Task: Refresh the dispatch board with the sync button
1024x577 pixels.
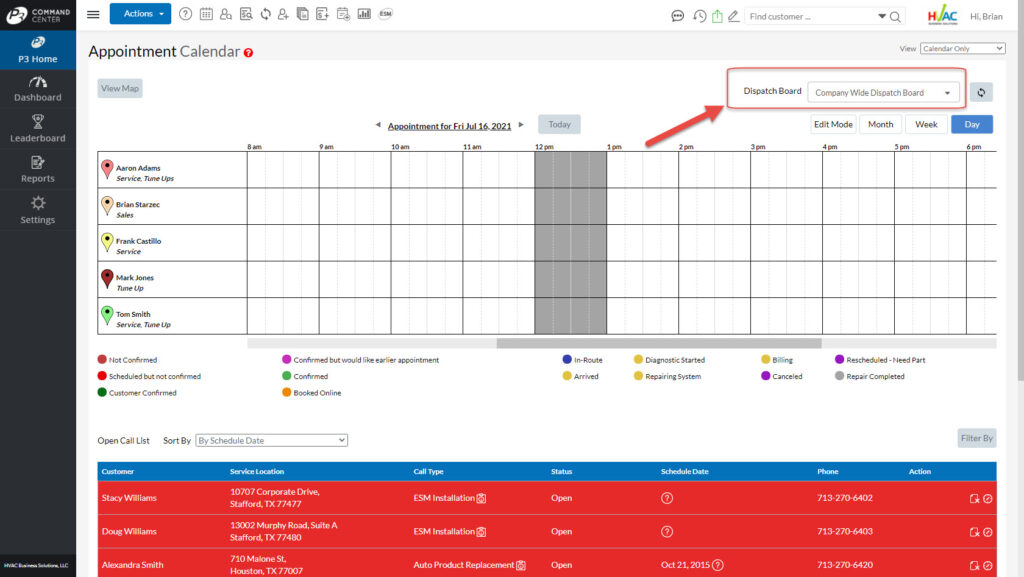Action: click(x=981, y=92)
